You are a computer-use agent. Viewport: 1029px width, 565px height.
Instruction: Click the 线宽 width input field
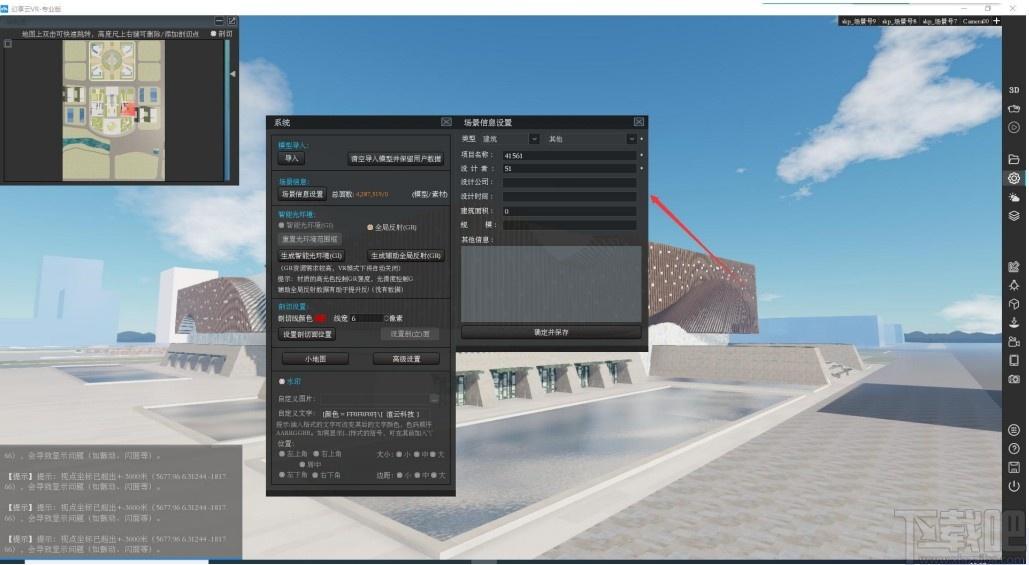(366, 318)
